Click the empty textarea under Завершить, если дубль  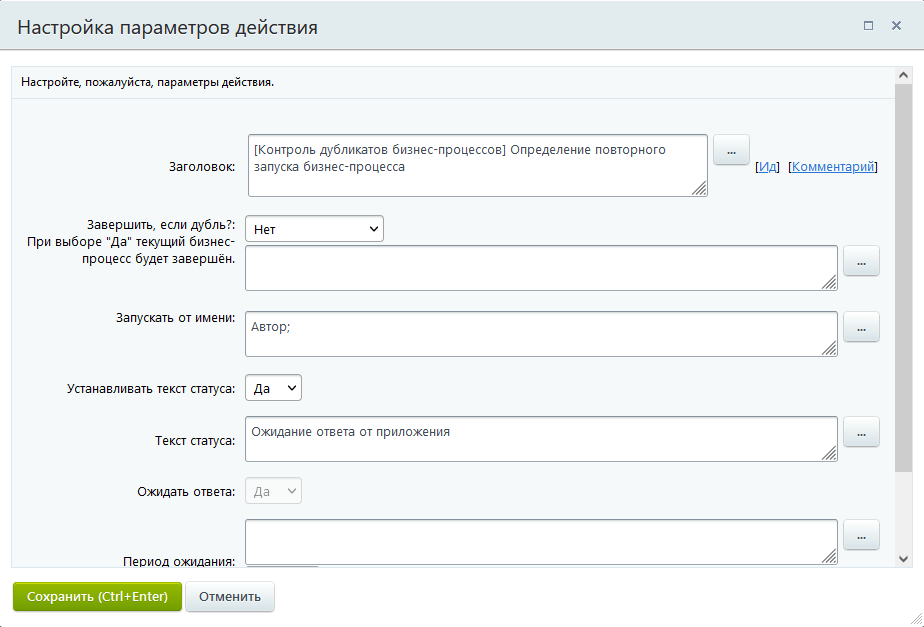(540, 268)
